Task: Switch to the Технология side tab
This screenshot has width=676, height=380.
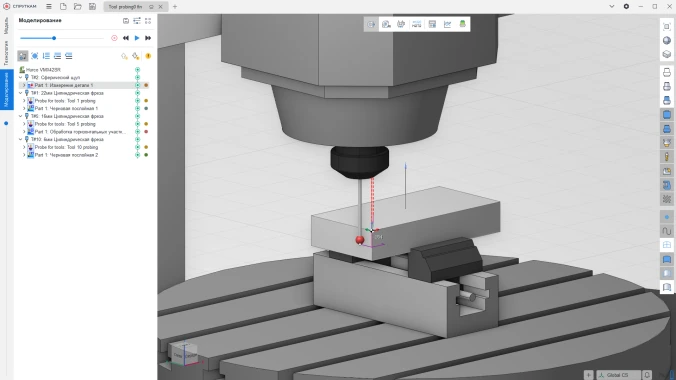Action: coord(6,53)
